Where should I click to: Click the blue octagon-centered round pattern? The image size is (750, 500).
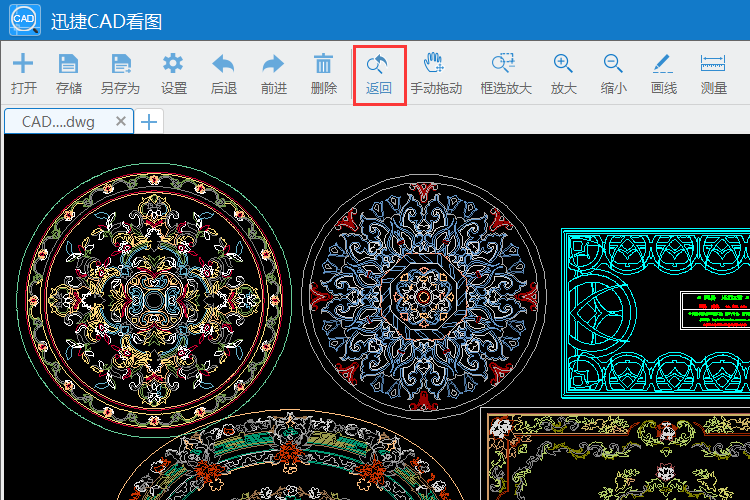(x=424, y=297)
